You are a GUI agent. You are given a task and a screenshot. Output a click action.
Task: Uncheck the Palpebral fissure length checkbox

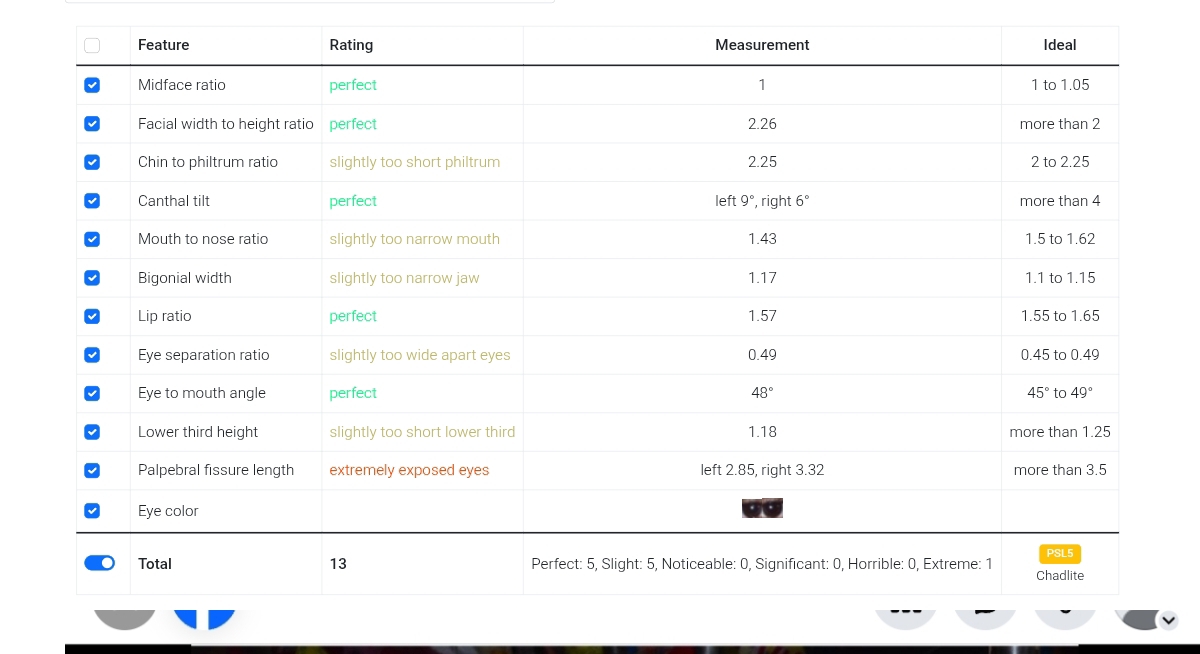click(92, 470)
